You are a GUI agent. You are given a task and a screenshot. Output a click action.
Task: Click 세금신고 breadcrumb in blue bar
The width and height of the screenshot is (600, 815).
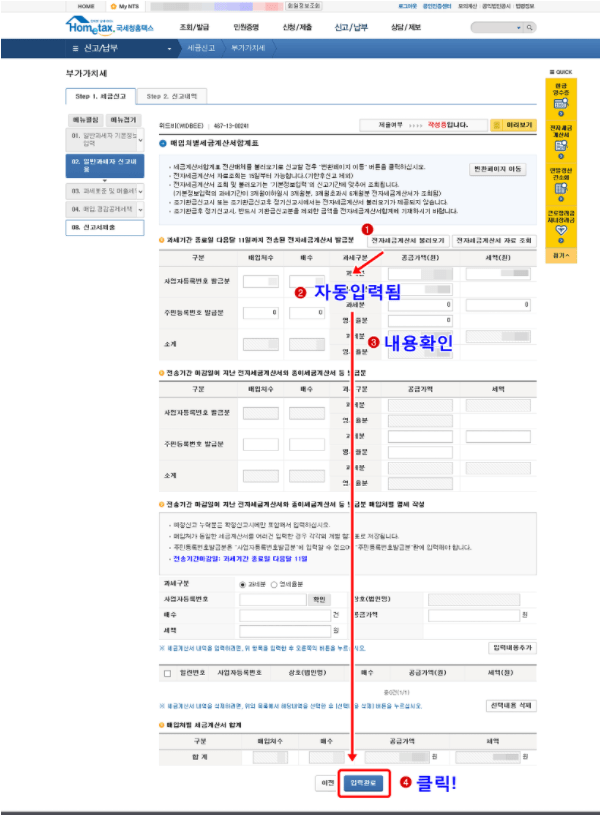(201, 48)
